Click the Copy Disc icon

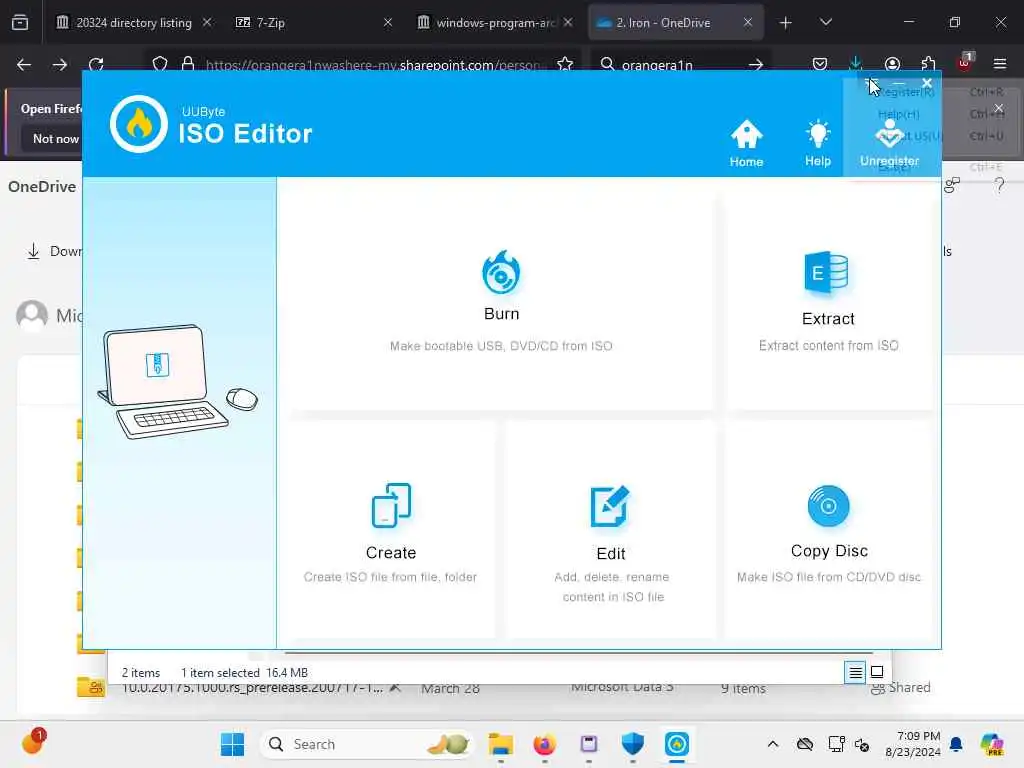(x=828, y=505)
